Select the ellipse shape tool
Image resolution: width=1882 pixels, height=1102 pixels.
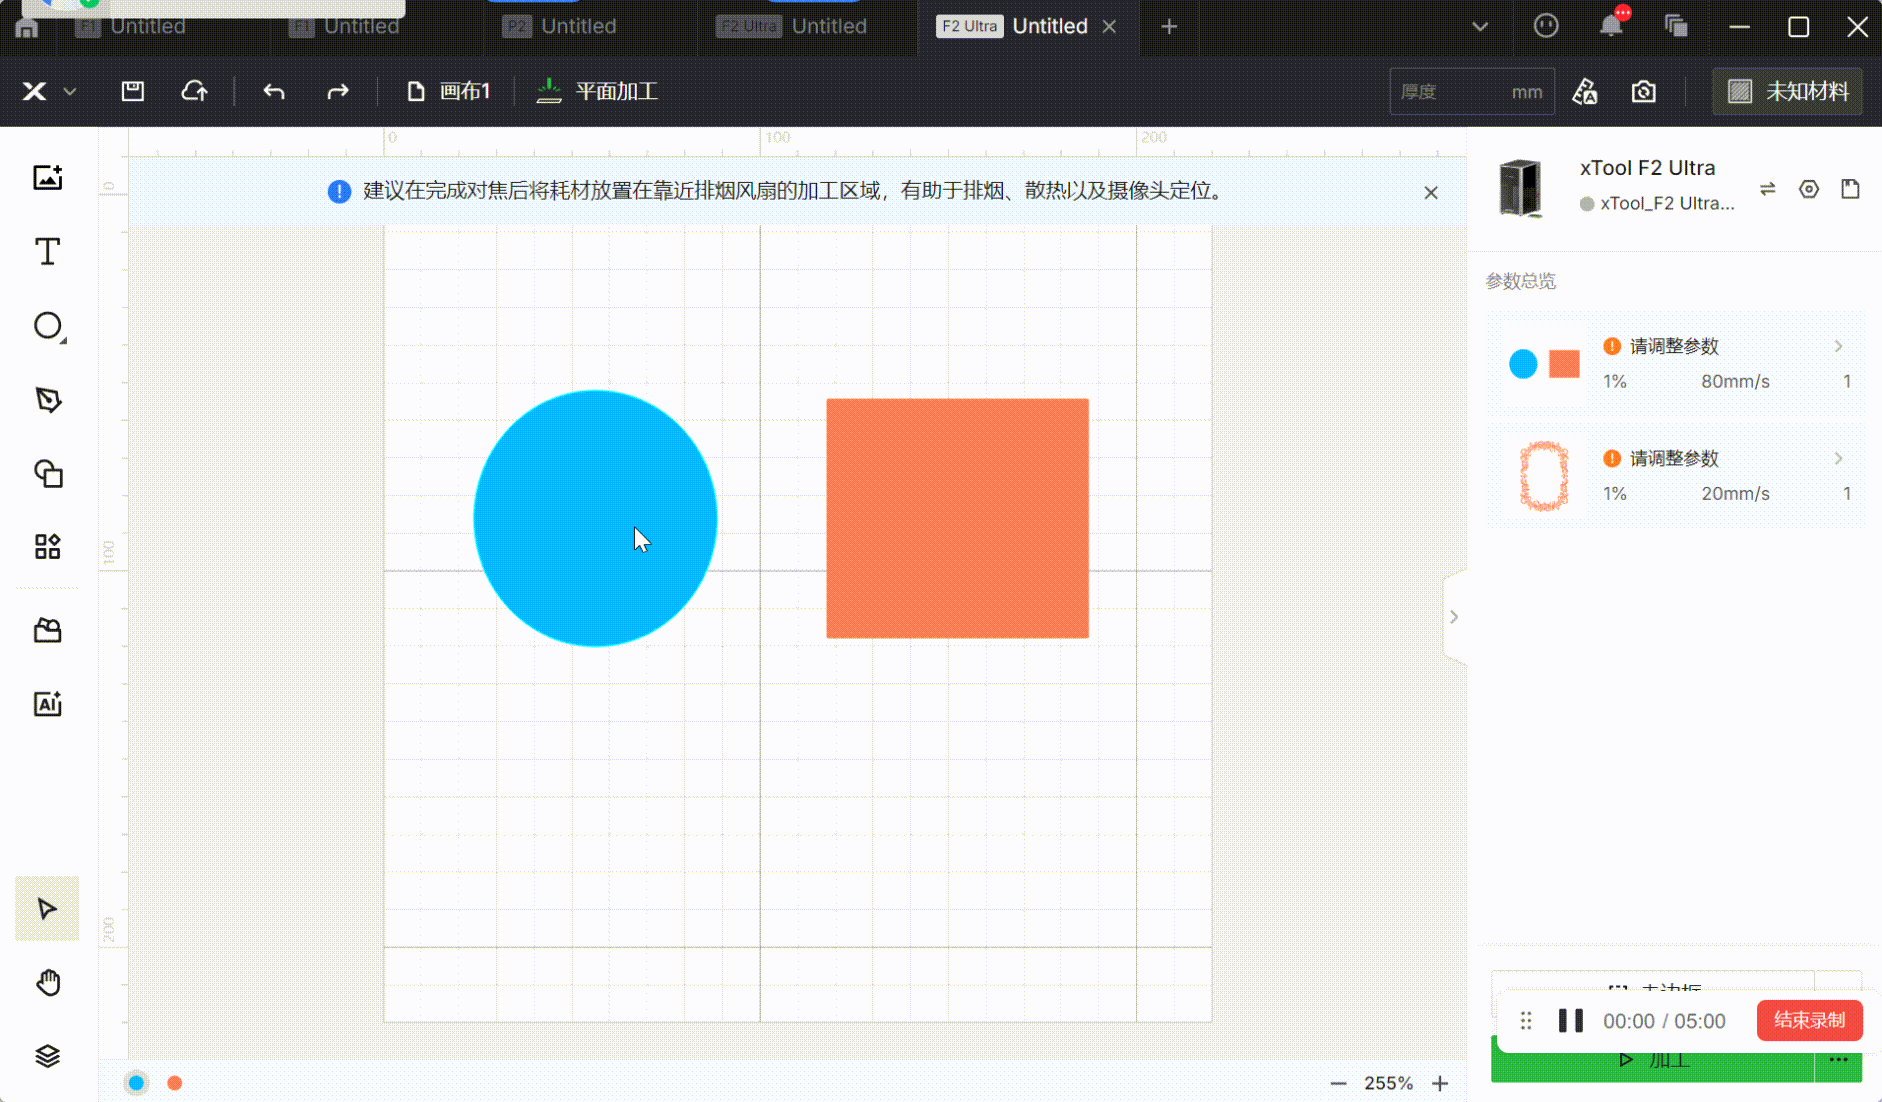tap(47, 326)
